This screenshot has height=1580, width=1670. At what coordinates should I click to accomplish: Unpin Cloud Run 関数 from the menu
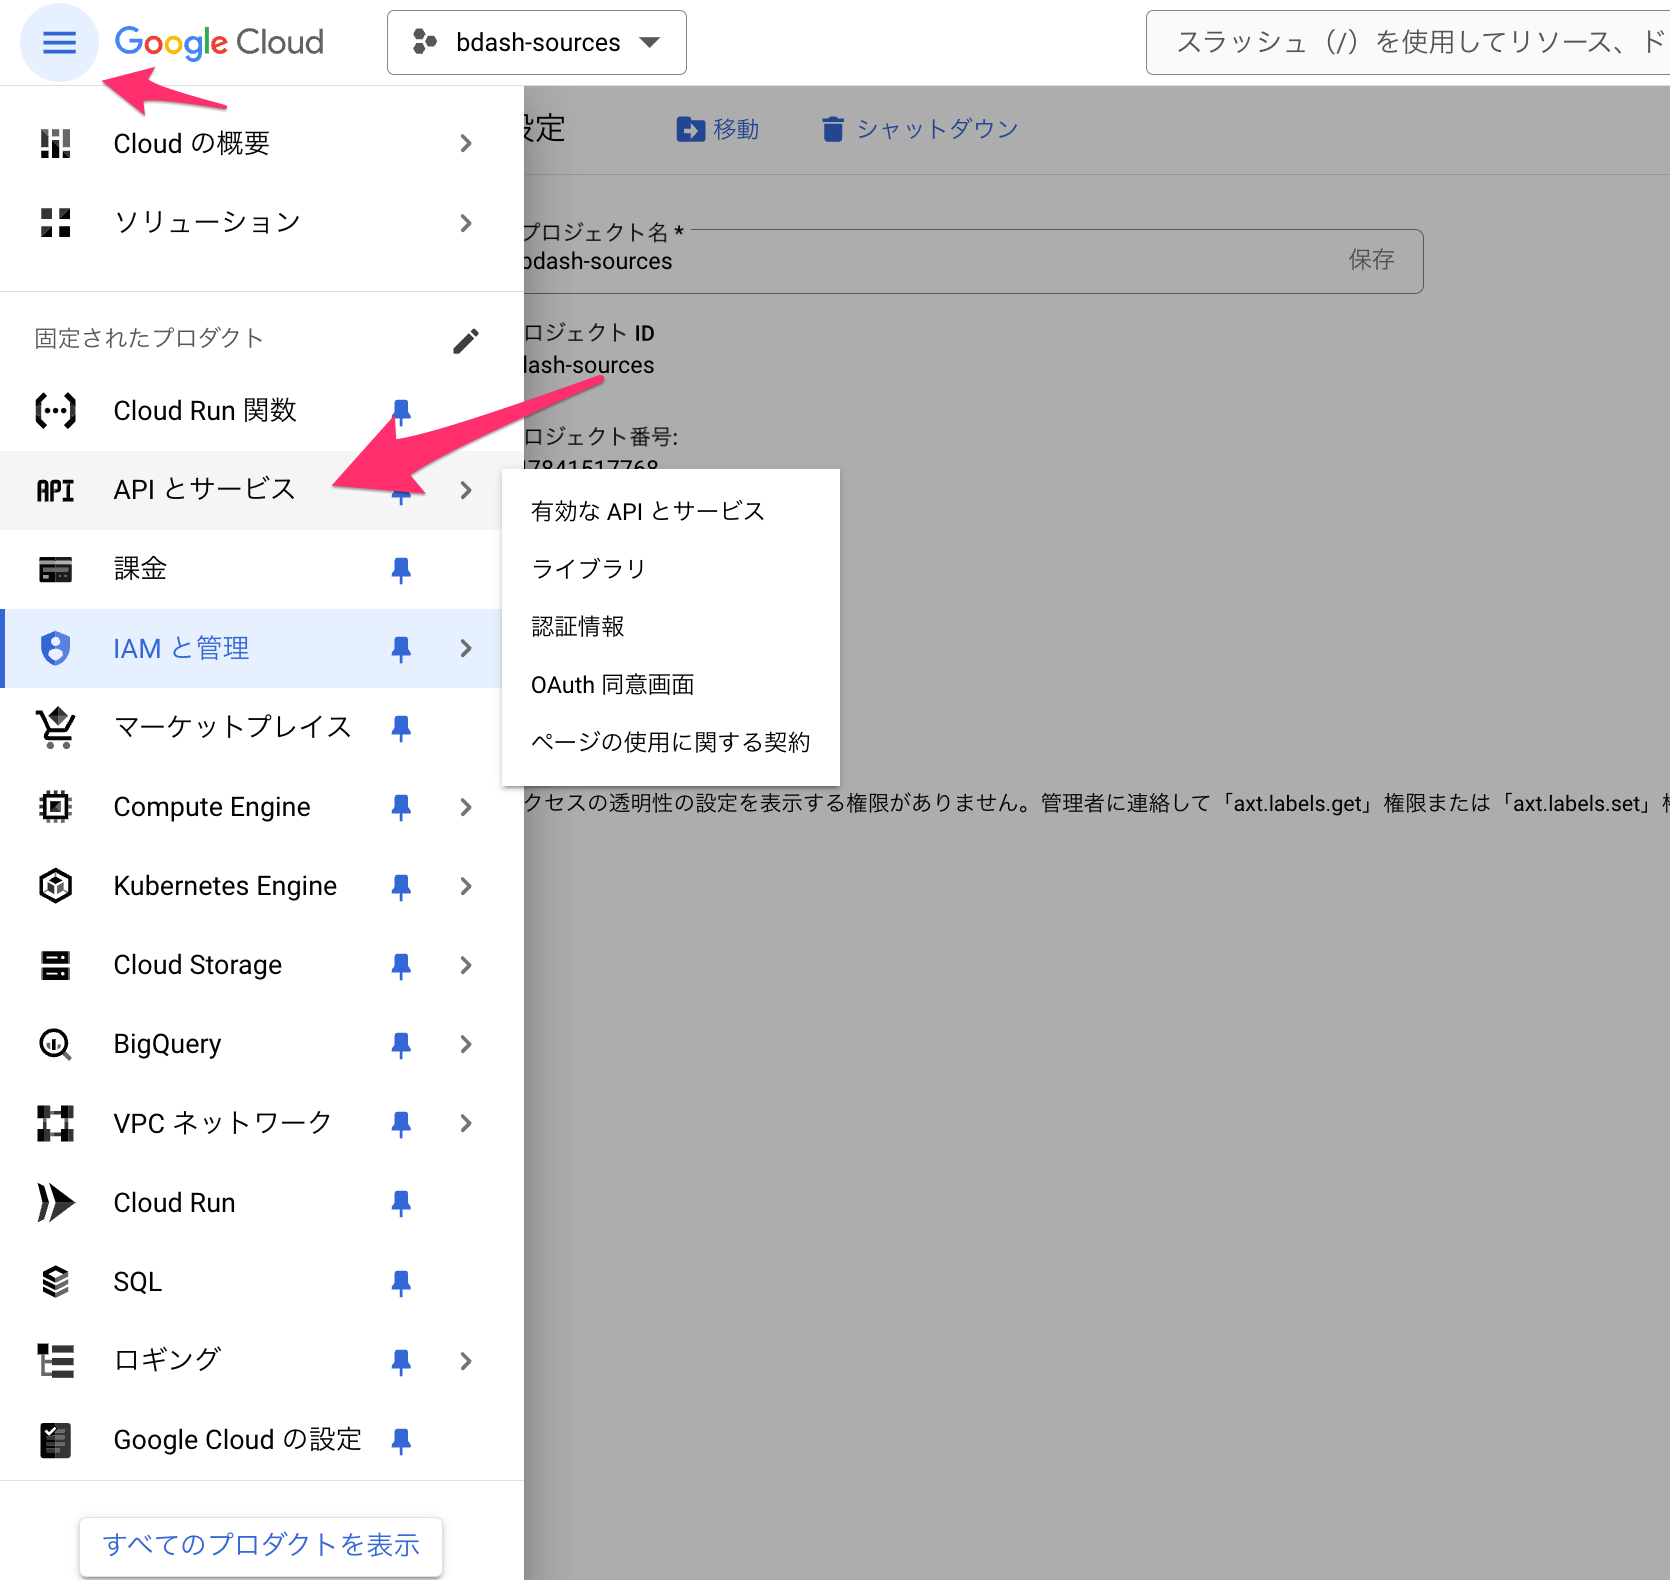[x=401, y=411]
